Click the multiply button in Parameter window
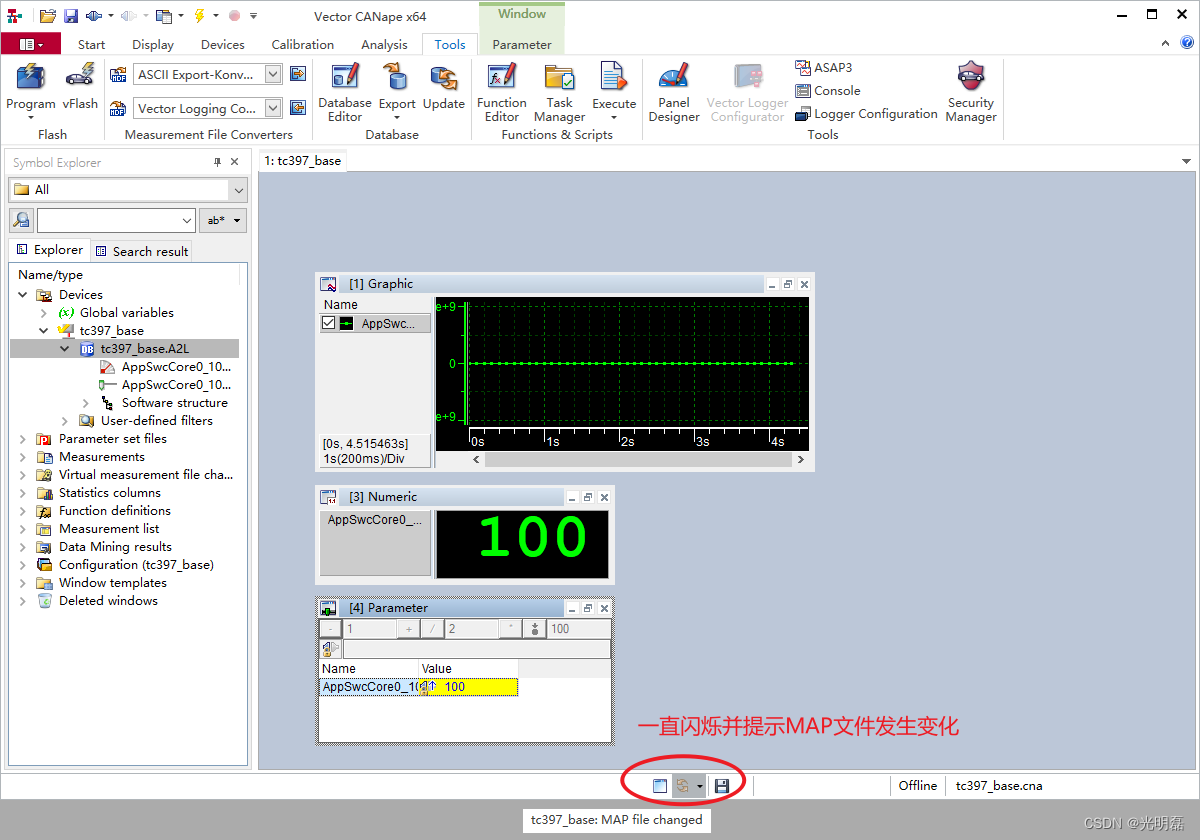Screen dimensions: 1200x840 [x=511, y=629]
